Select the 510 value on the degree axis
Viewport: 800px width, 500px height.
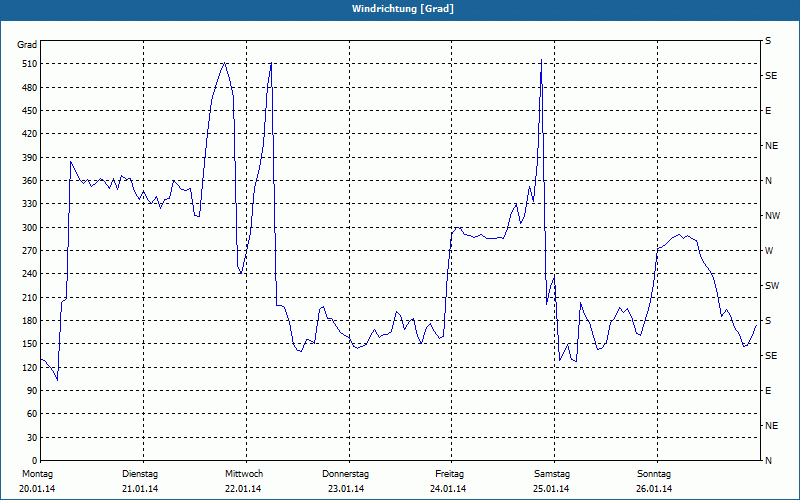coord(30,64)
